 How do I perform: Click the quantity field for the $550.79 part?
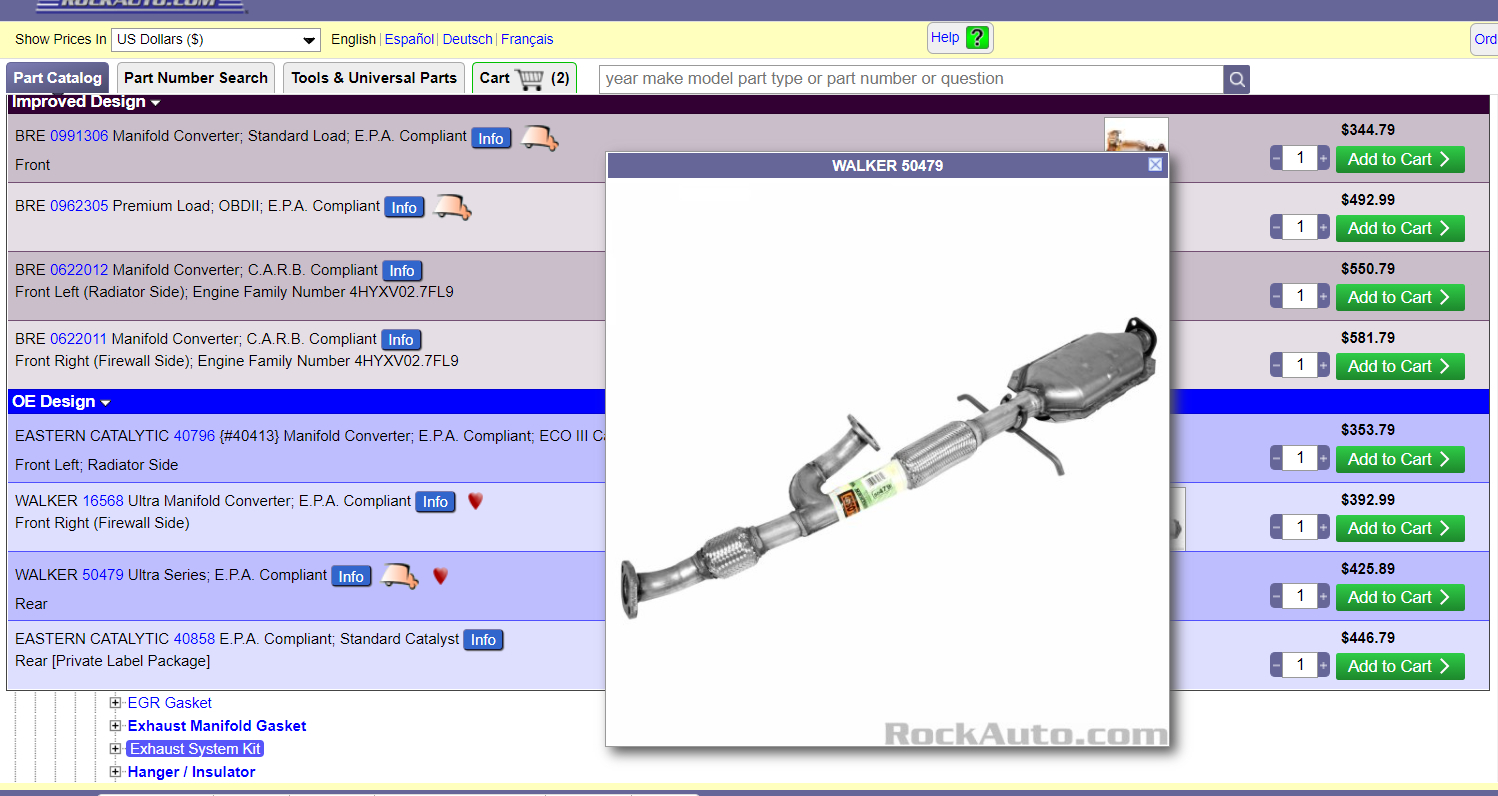(1300, 297)
